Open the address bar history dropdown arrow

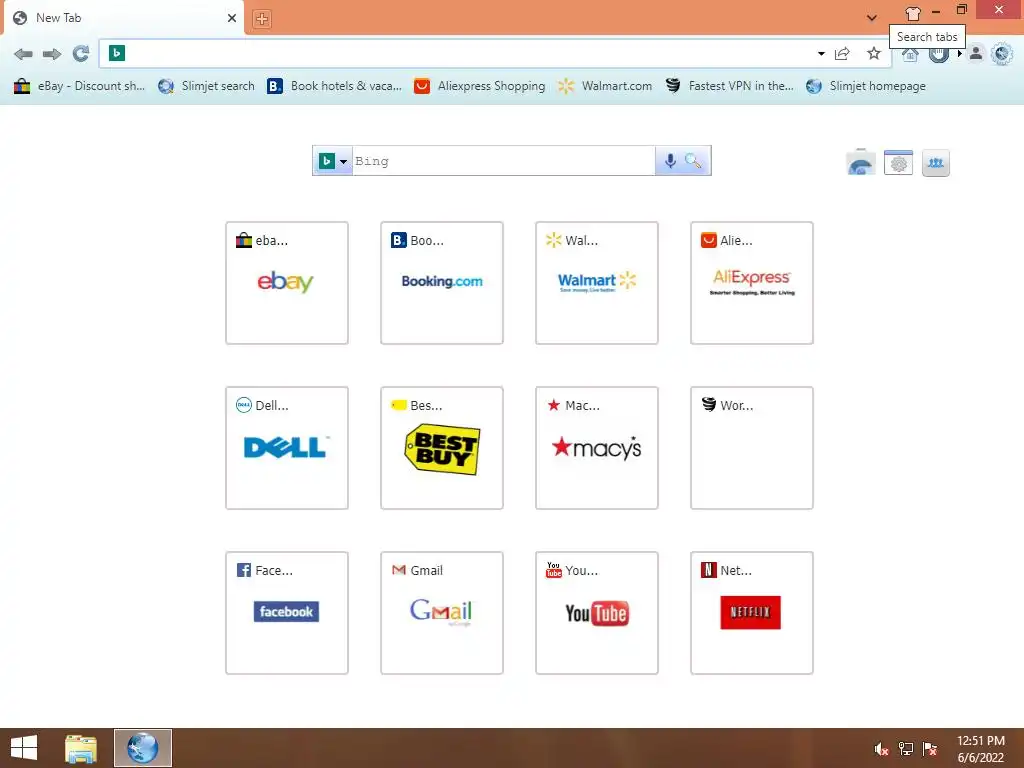pyautogui.click(x=821, y=54)
